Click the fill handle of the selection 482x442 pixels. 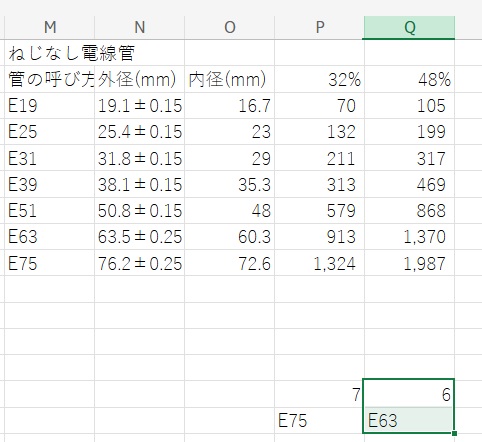pos(454,433)
